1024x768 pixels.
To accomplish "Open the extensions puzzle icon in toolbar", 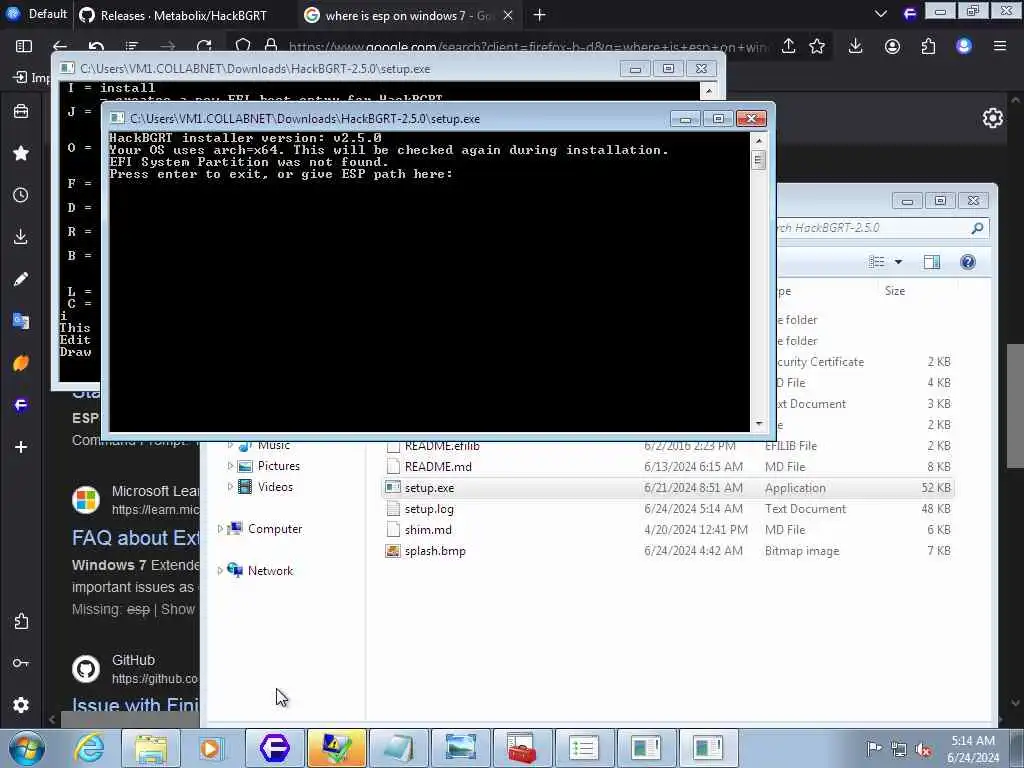I will (x=928, y=46).
